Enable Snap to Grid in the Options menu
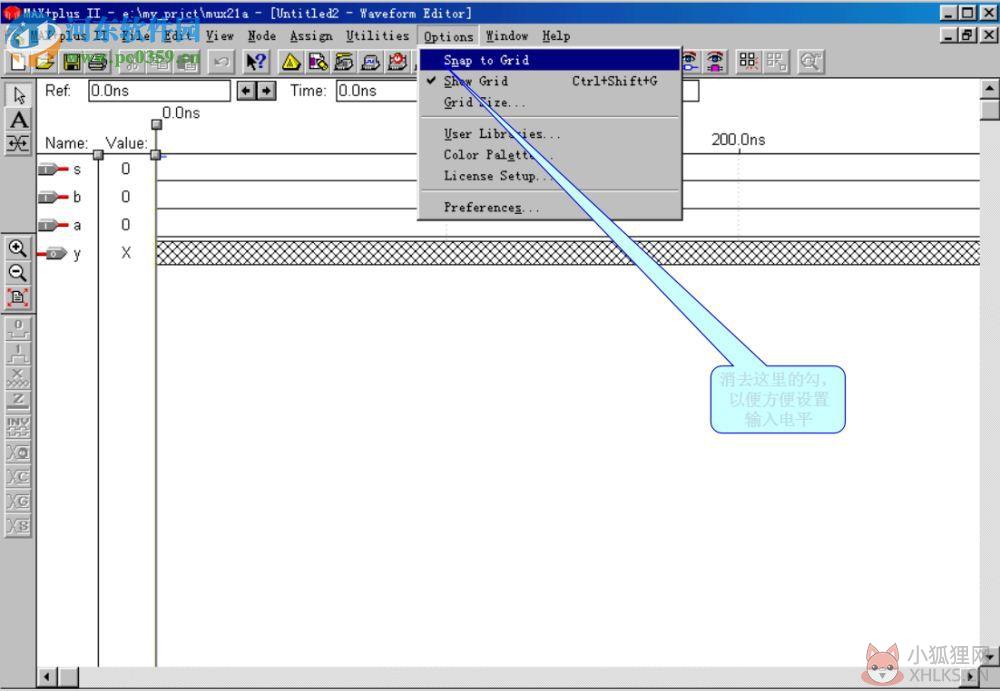The height and width of the screenshot is (691, 1000). click(x=550, y=60)
